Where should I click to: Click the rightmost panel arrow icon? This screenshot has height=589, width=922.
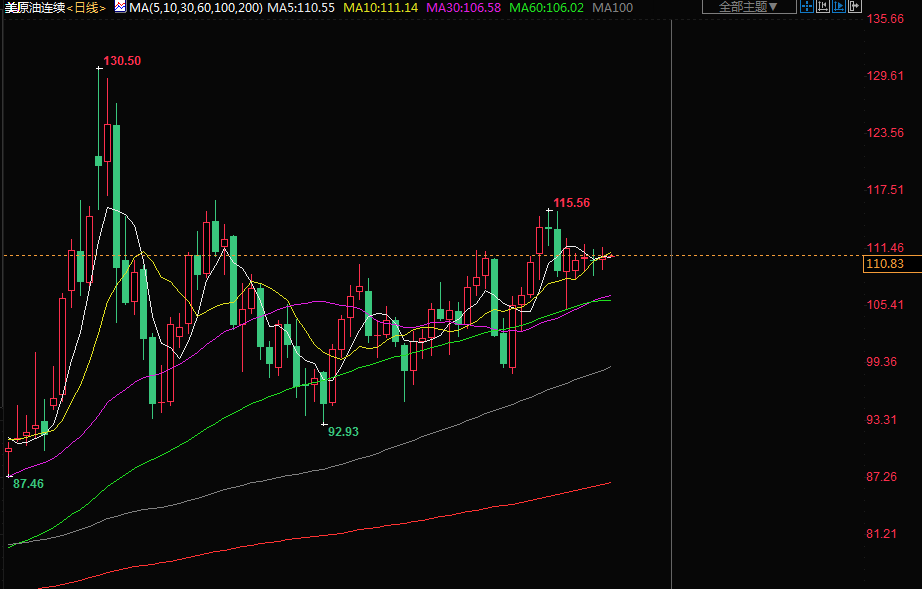pyautogui.click(x=855, y=6)
